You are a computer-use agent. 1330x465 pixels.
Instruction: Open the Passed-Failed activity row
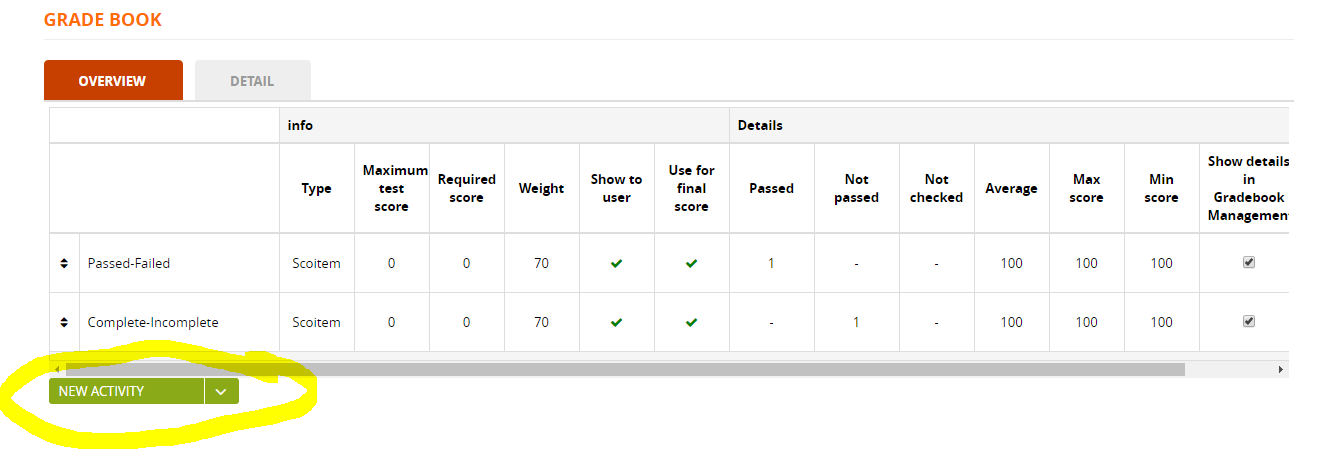click(129, 263)
